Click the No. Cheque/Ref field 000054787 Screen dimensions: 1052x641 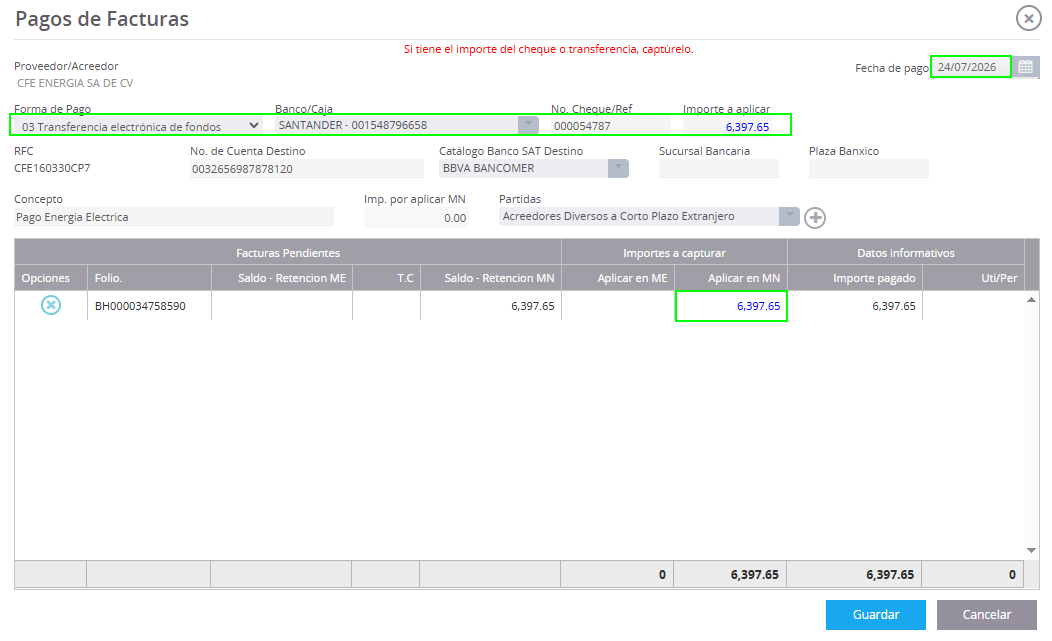pos(611,126)
